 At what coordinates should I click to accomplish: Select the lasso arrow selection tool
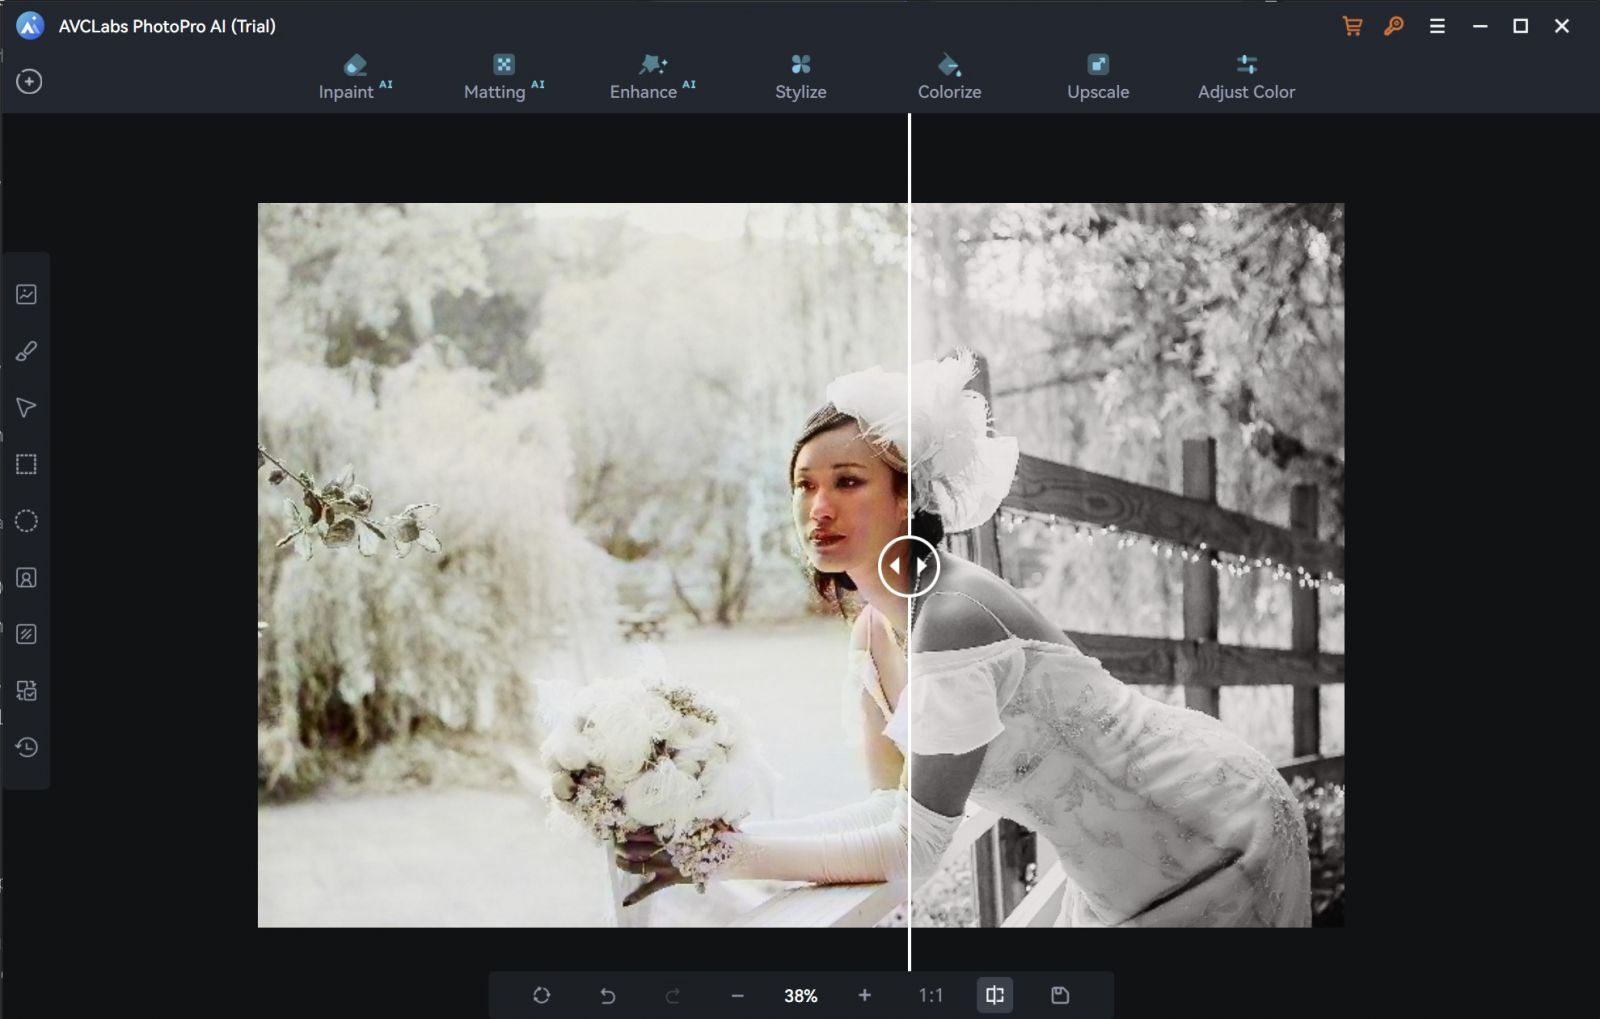point(26,407)
